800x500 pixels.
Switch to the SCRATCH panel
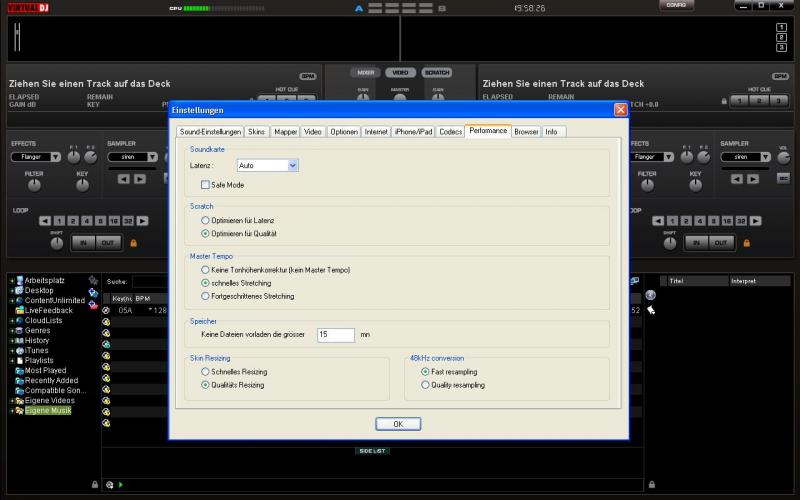point(437,72)
